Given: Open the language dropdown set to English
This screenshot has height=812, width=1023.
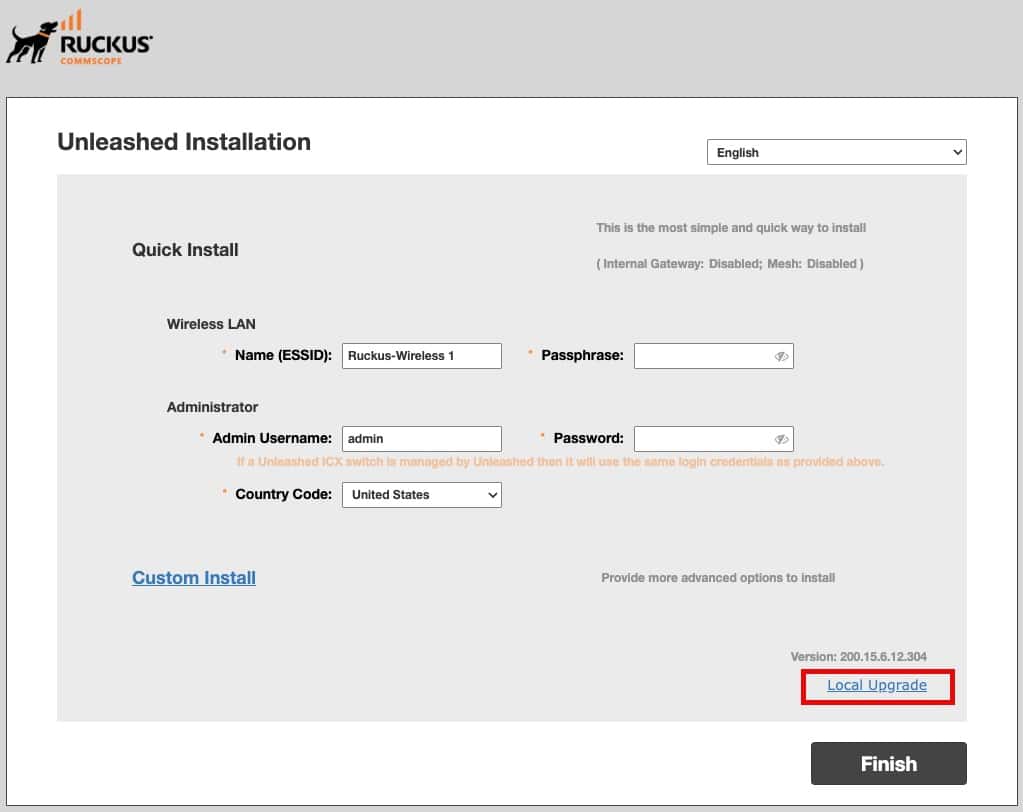Looking at the screenshot, I should point(836,152).
